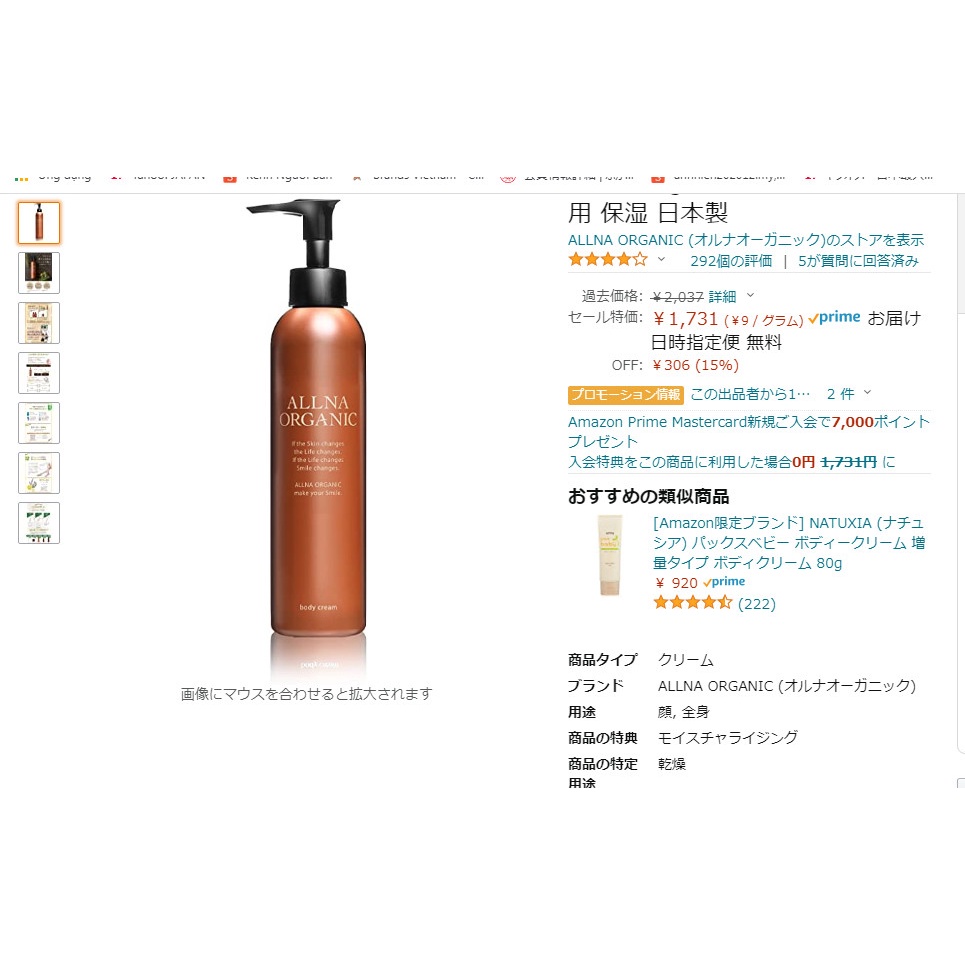965x965 pixels.
Task: Expand the star rating dropdown arrow
Action: tap(661, 259)
